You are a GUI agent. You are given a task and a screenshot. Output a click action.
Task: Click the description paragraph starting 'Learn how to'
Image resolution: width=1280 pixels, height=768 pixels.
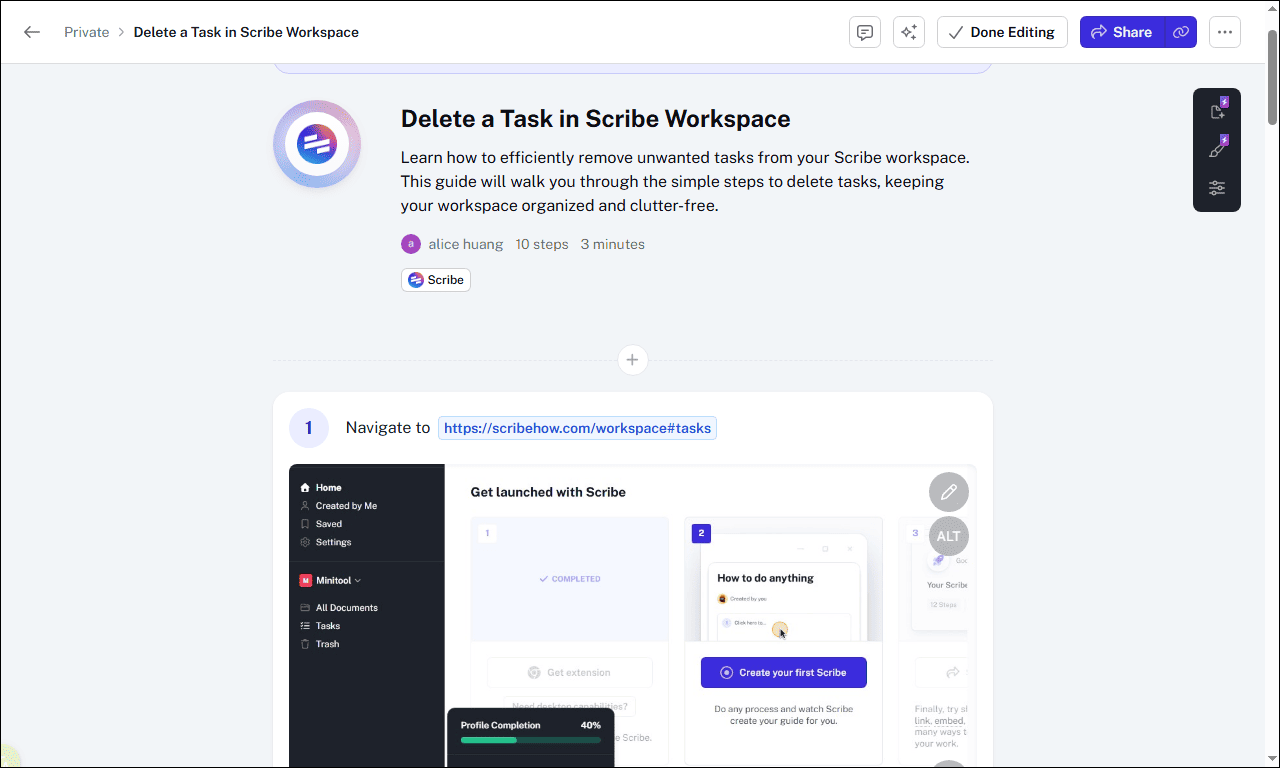pyautogui.click(x=686, y=182)
